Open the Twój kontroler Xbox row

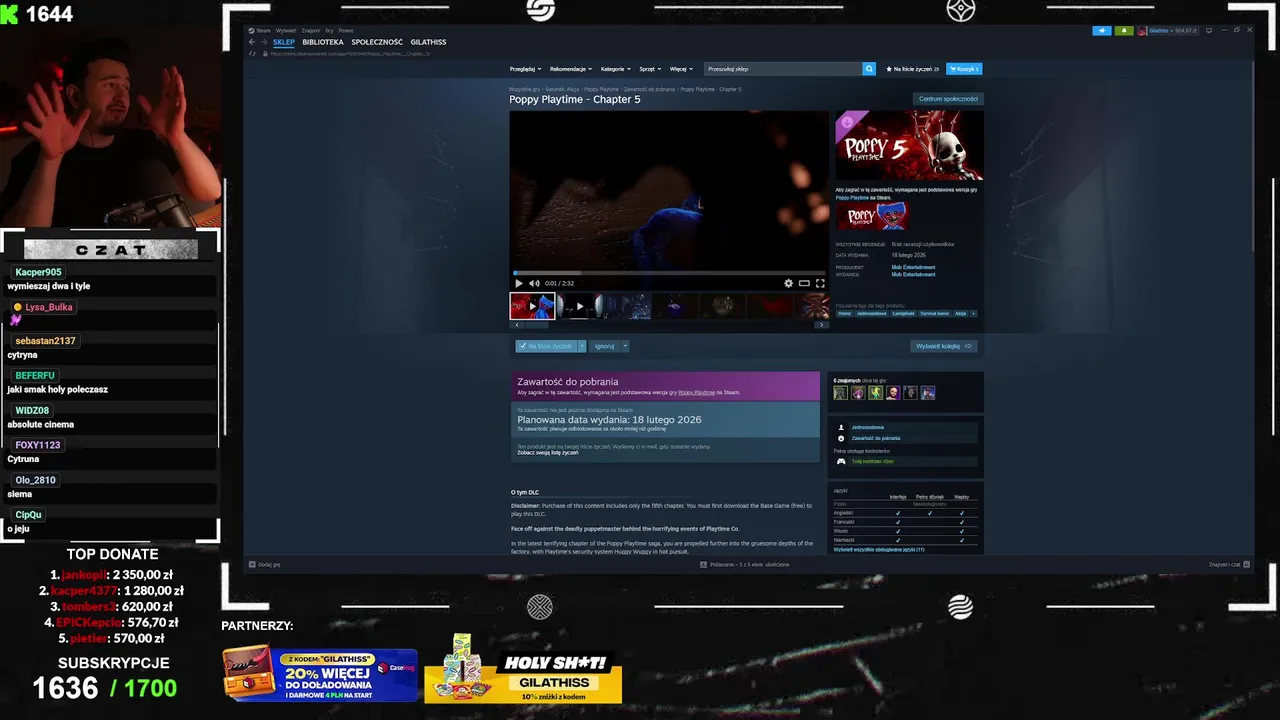906,461
